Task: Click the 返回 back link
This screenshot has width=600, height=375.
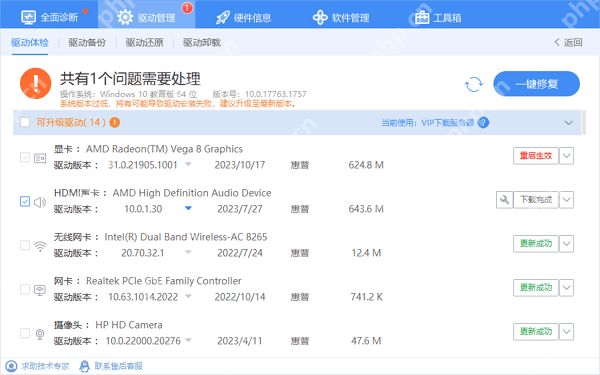Action: point(568,42)
